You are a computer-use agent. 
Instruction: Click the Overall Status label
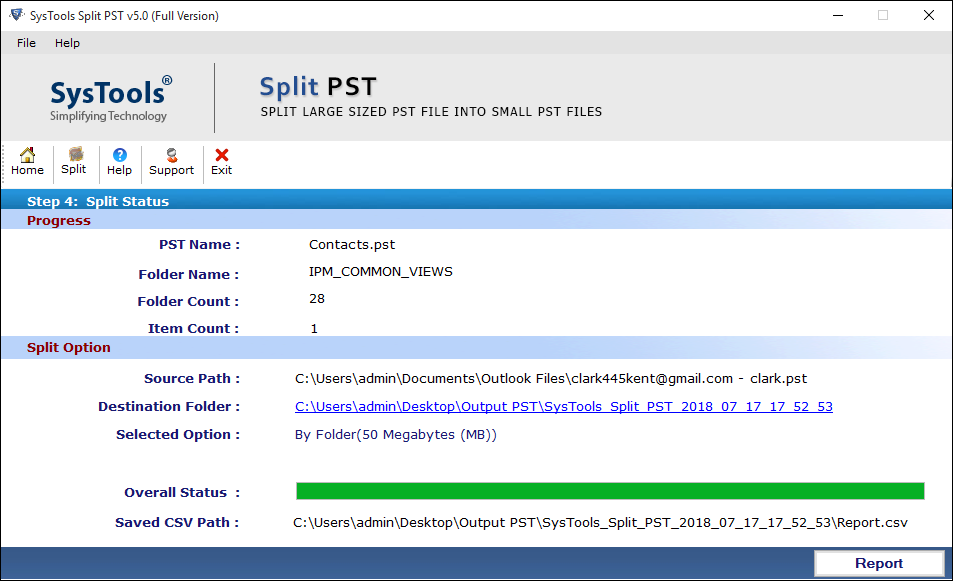coord(182,492)
